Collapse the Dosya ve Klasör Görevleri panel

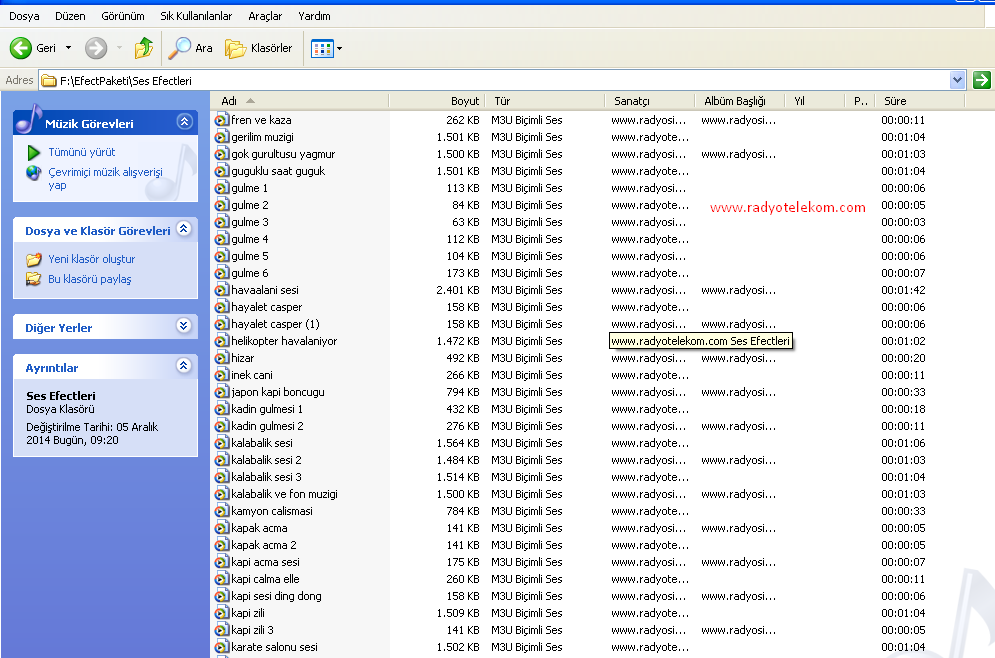(183, 228)
